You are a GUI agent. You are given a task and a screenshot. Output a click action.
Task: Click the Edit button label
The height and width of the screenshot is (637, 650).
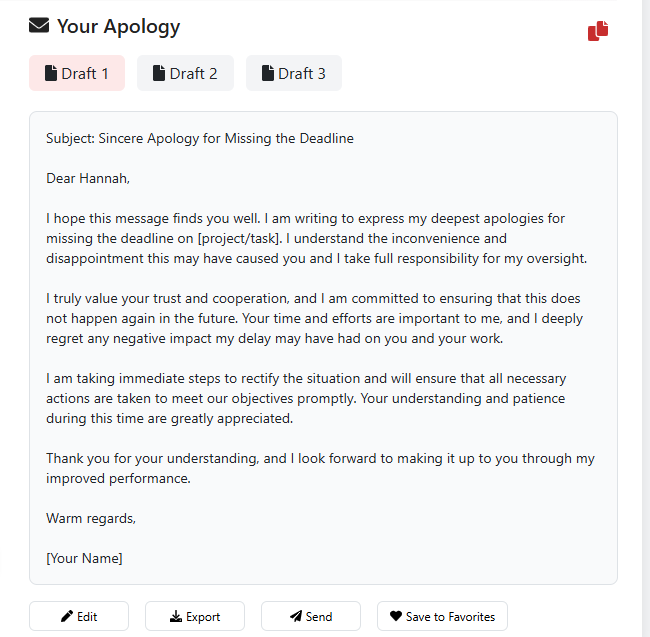pyautogui.click(x=87, y=617)
